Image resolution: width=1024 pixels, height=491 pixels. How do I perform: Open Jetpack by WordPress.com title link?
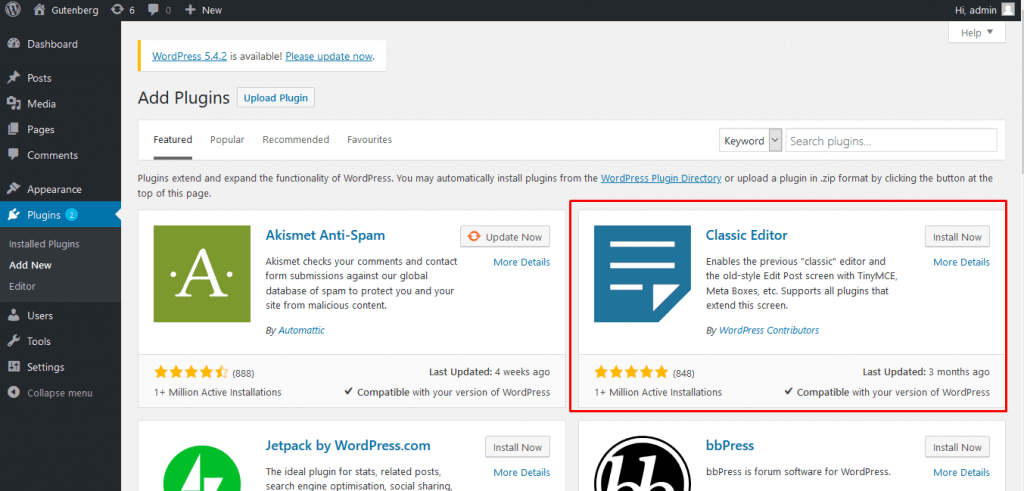348,445
